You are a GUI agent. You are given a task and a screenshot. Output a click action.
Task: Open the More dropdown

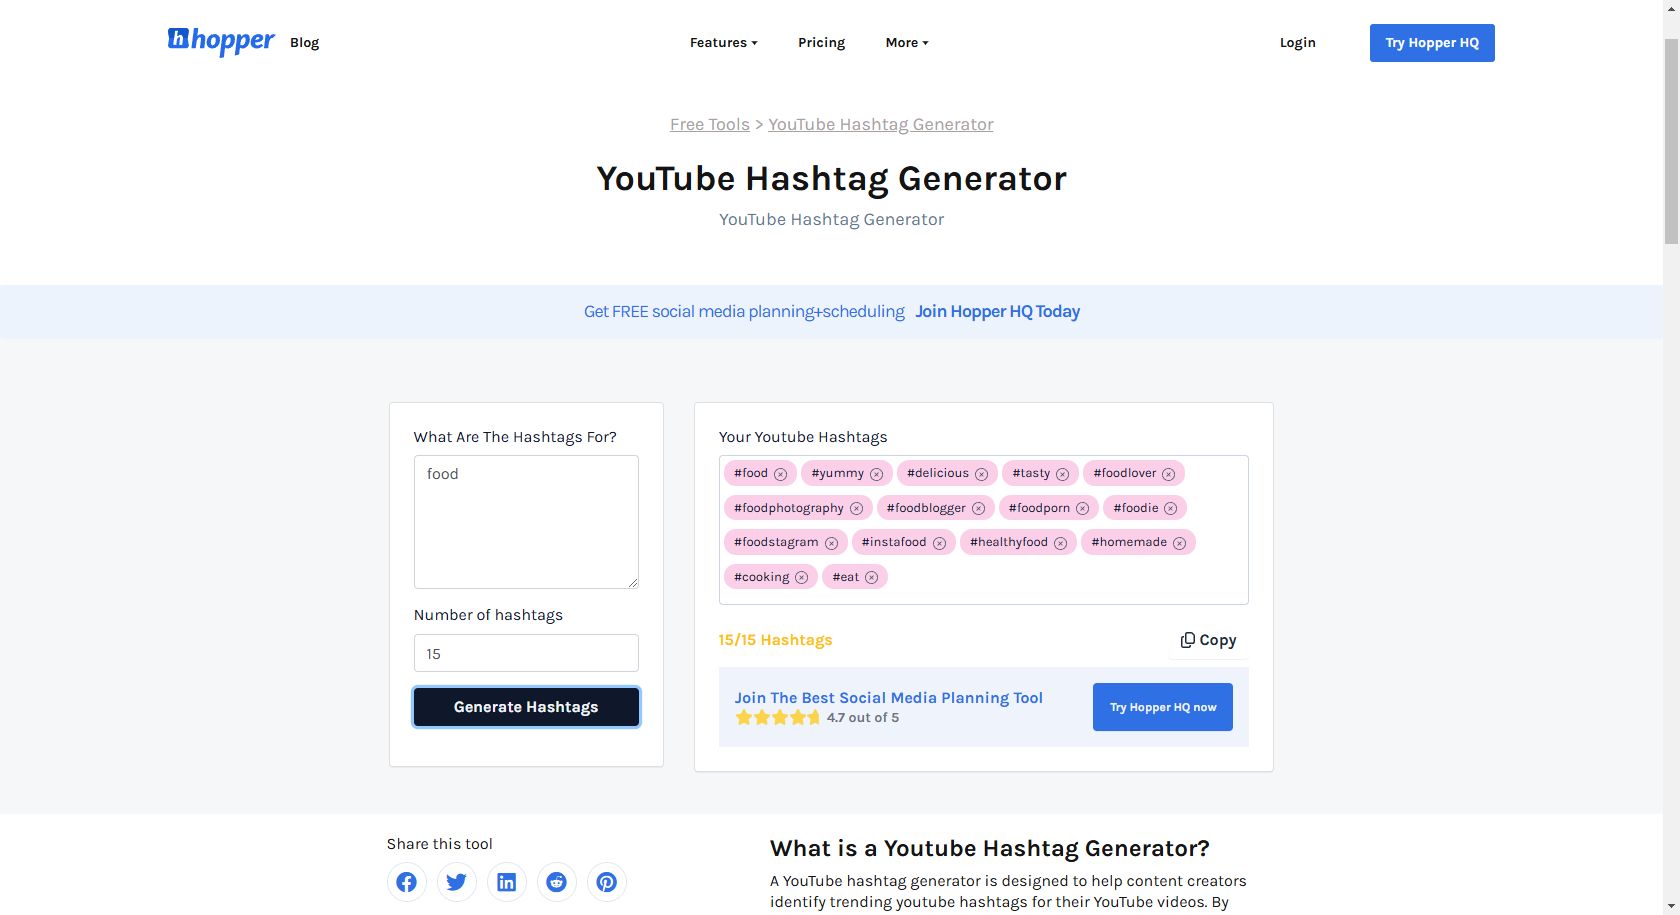(x=905, y=42)
